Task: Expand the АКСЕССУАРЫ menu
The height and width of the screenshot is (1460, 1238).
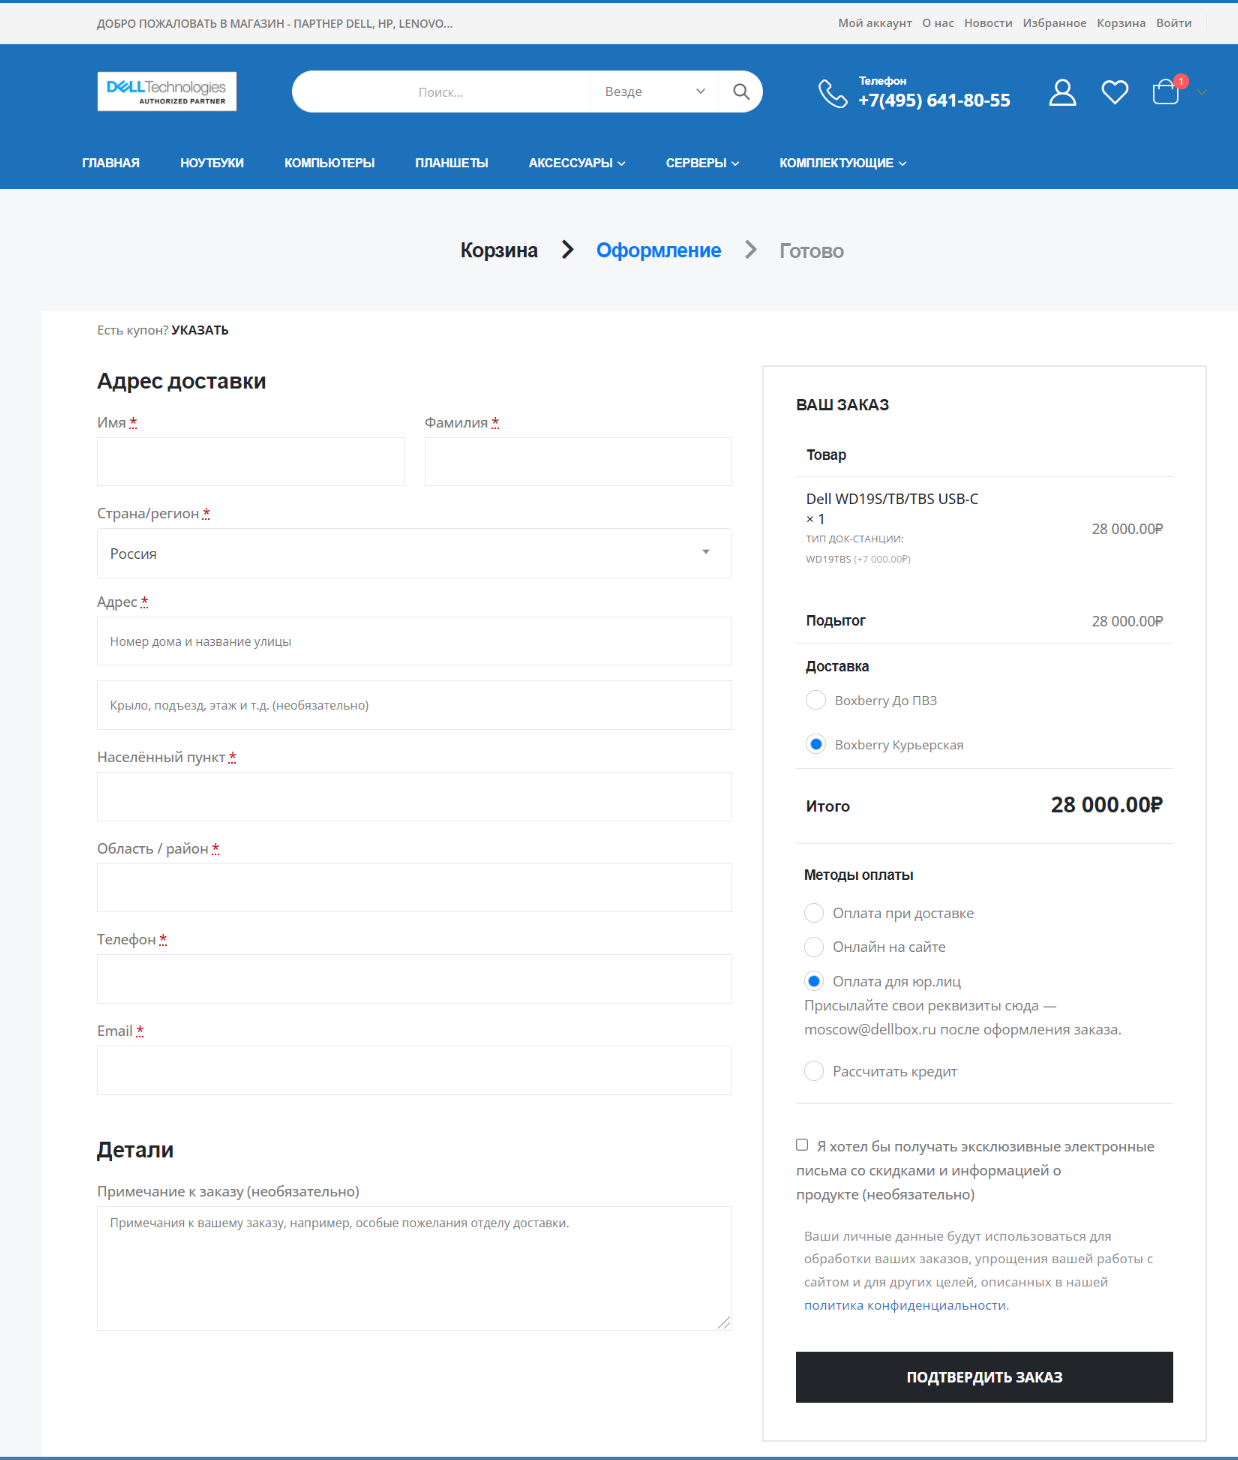Action: tap(577, 163)
